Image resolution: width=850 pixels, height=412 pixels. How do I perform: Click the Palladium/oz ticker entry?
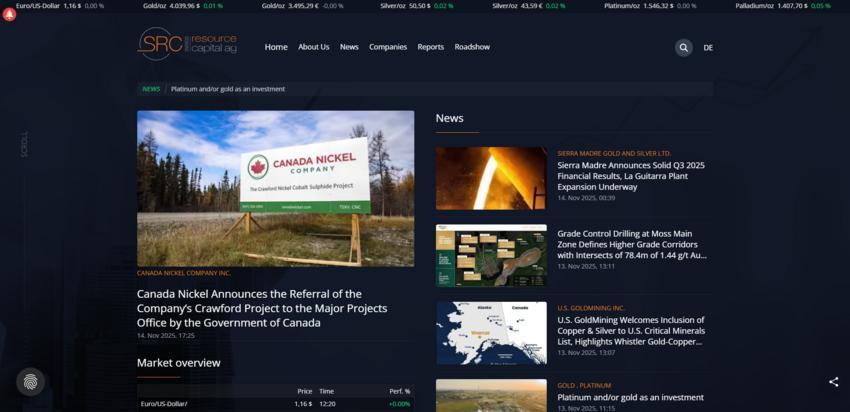pos(783,6)
